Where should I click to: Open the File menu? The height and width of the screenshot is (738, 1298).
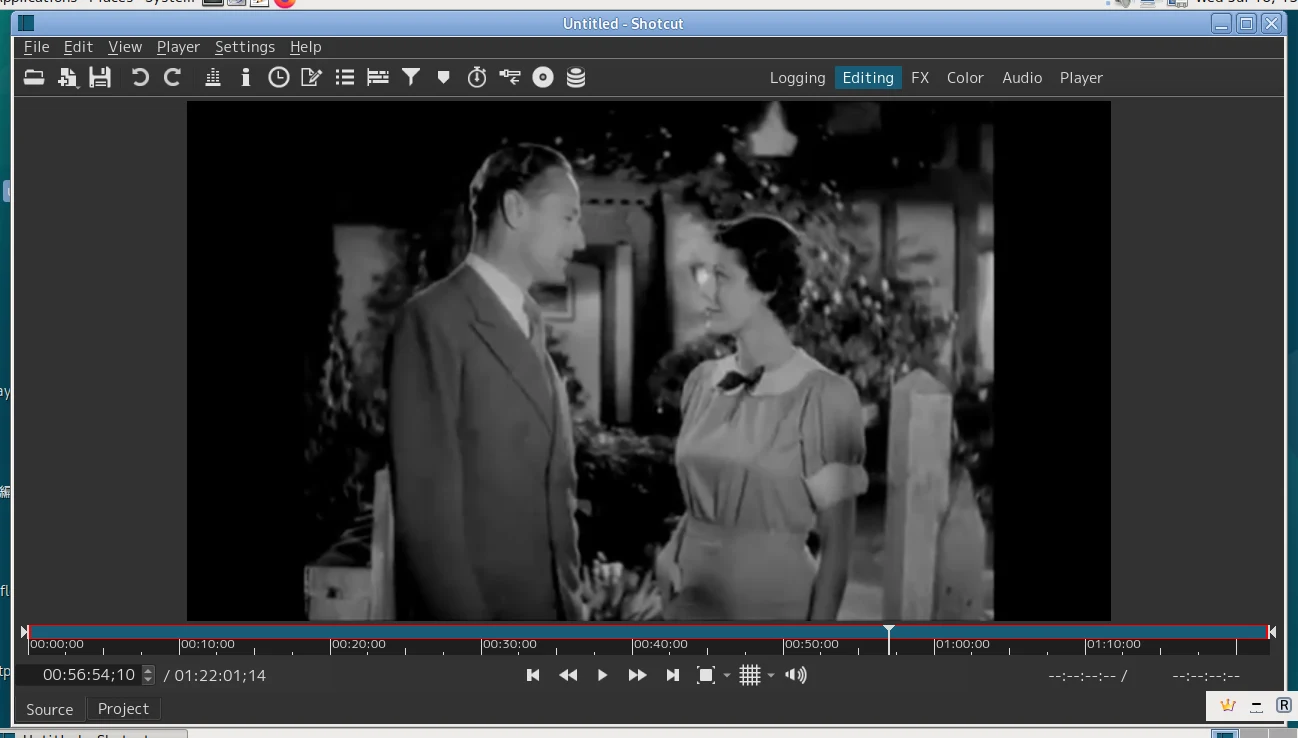pos(36,47)
